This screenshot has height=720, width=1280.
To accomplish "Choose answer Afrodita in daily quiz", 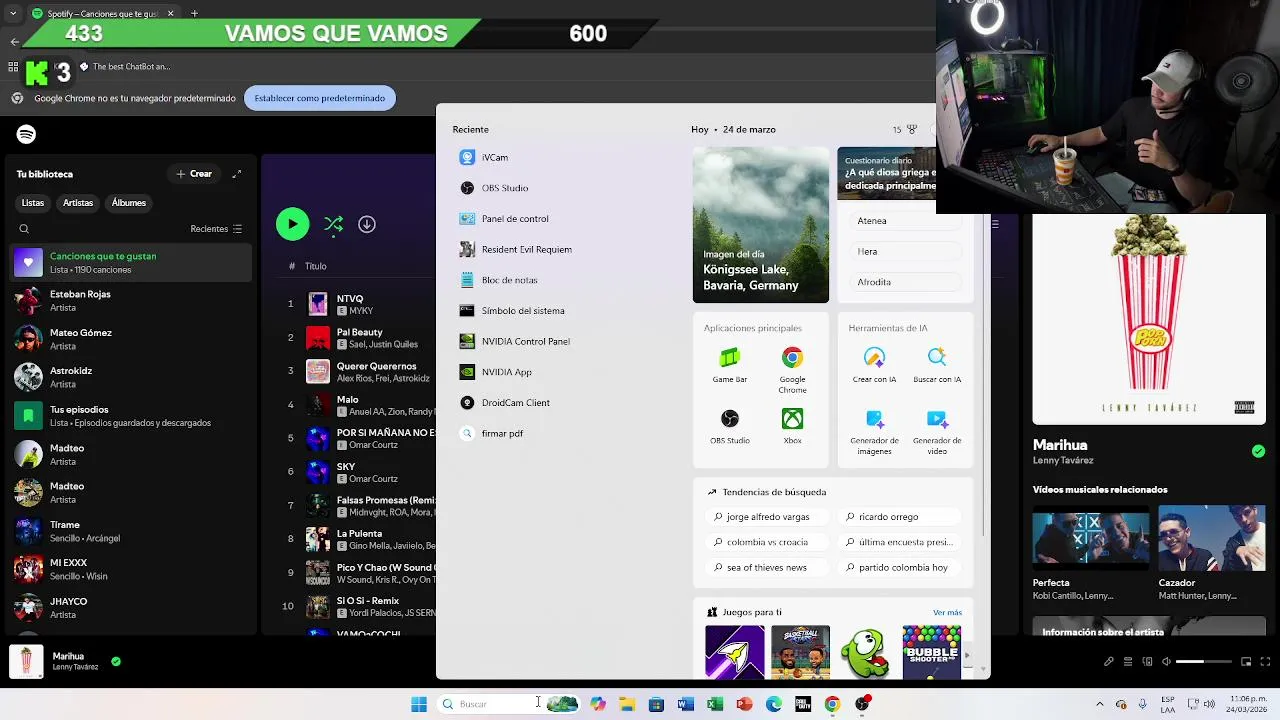I will point(906,282).
